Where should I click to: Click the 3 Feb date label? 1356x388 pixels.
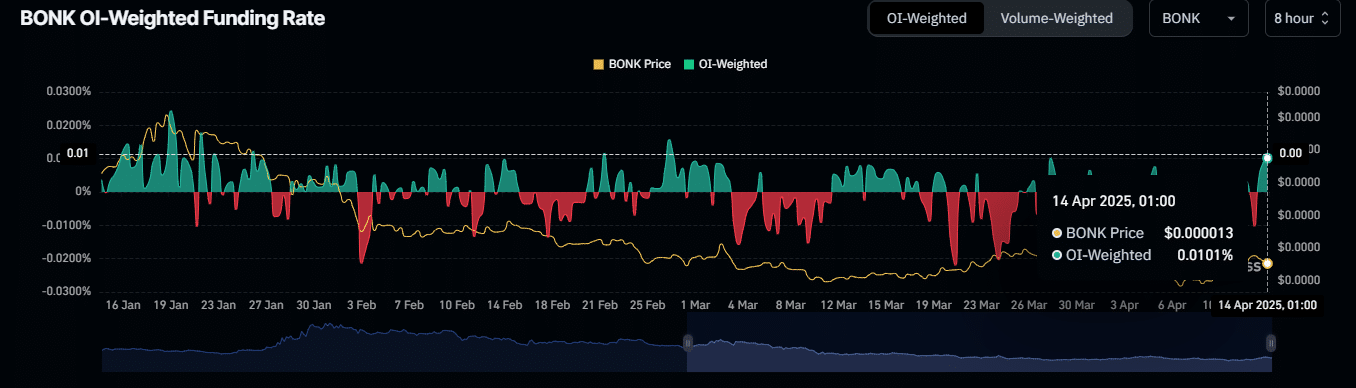pyautogui.click(x=362, y=305)
